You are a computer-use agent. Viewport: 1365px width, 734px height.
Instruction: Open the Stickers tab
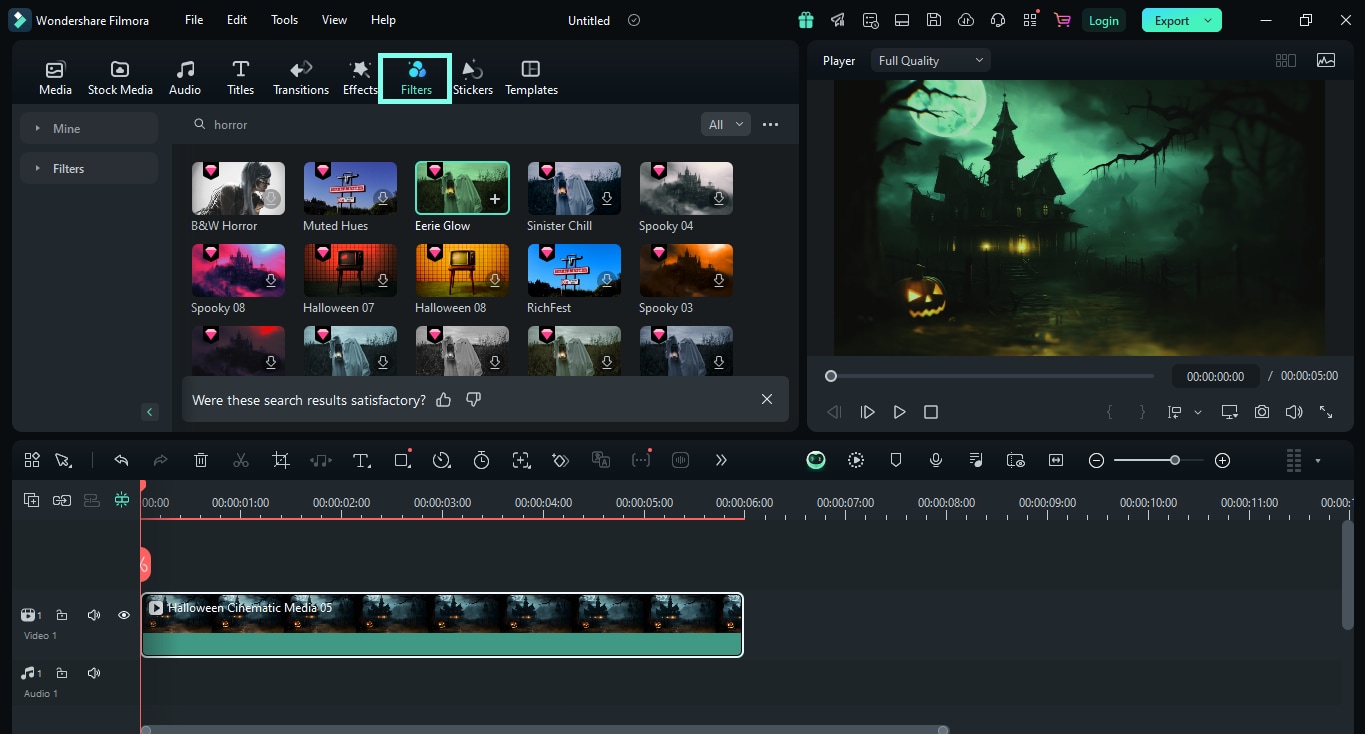472,78
